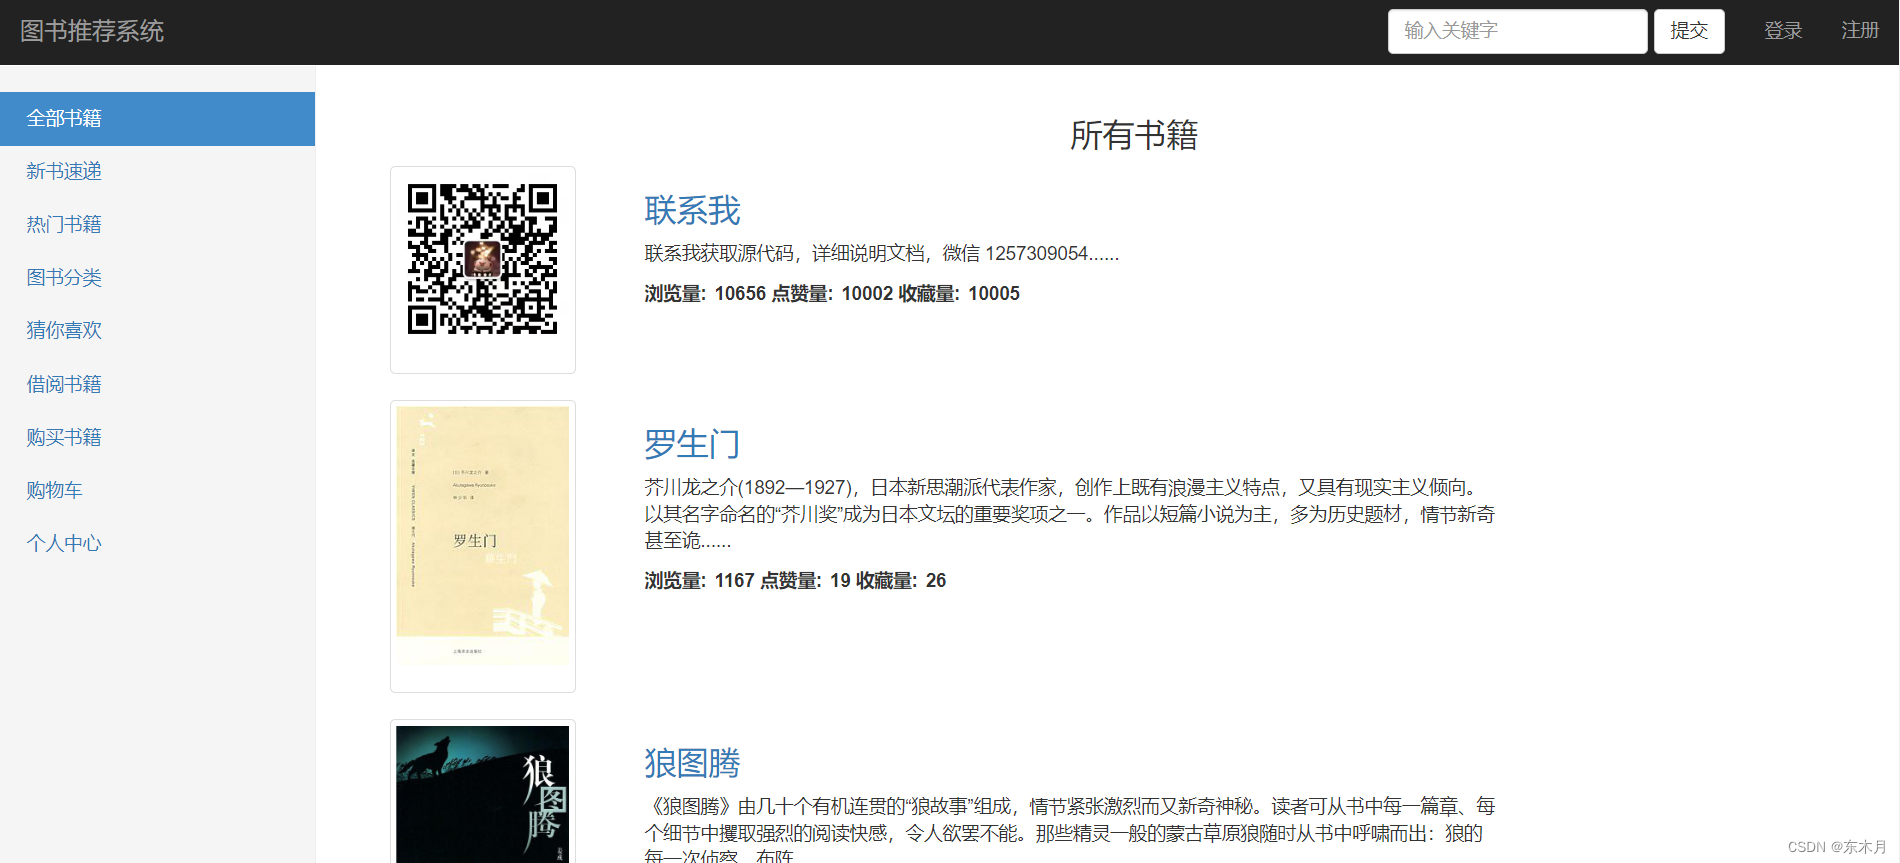This screenshot has width=1900, height=863.
Task: Open the 罗生门 title link
Action: click(x=692, y=444)
